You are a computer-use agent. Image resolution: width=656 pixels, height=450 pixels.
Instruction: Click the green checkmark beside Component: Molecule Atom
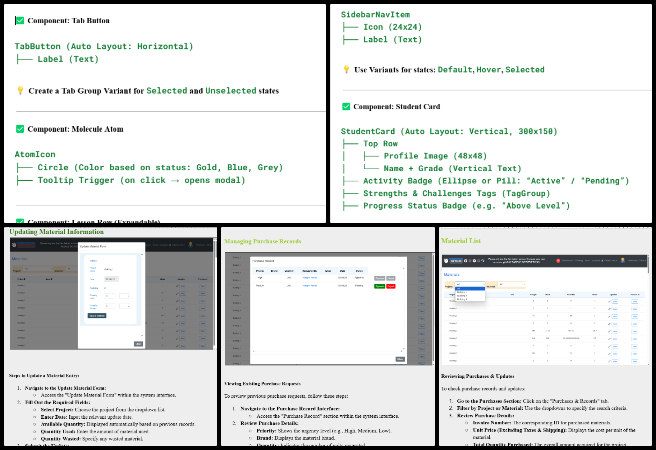(x=20, y=129)
